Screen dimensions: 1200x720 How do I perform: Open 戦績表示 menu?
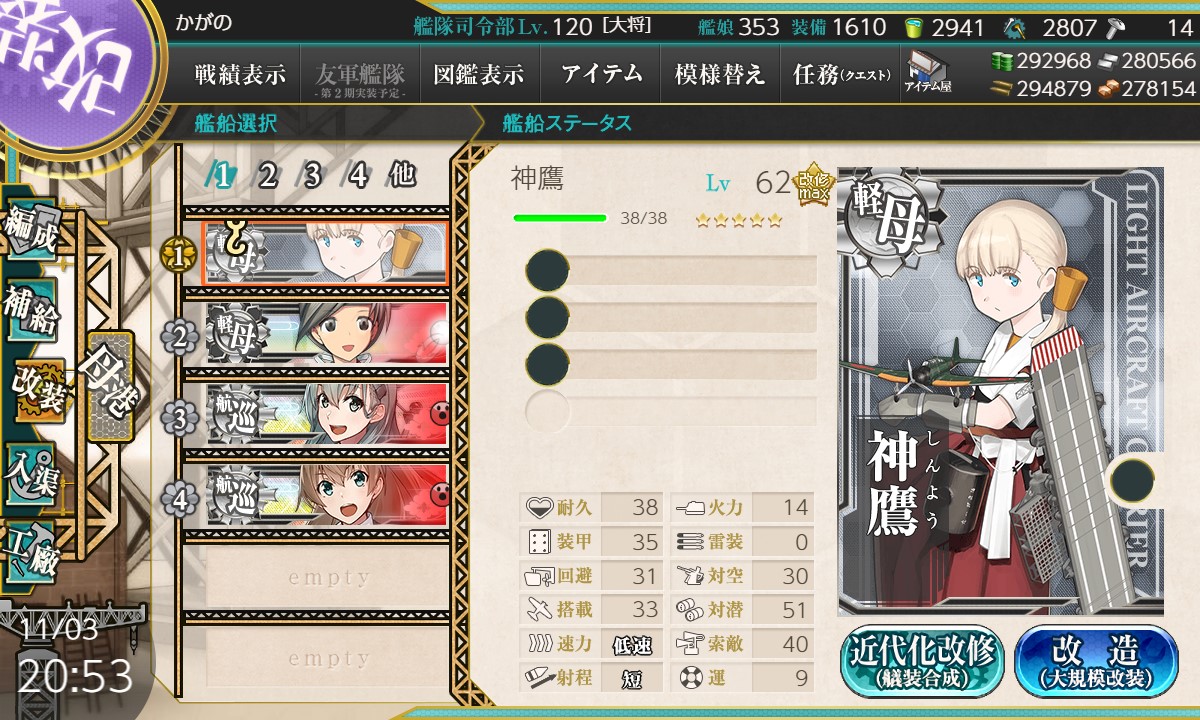[240, 75]
